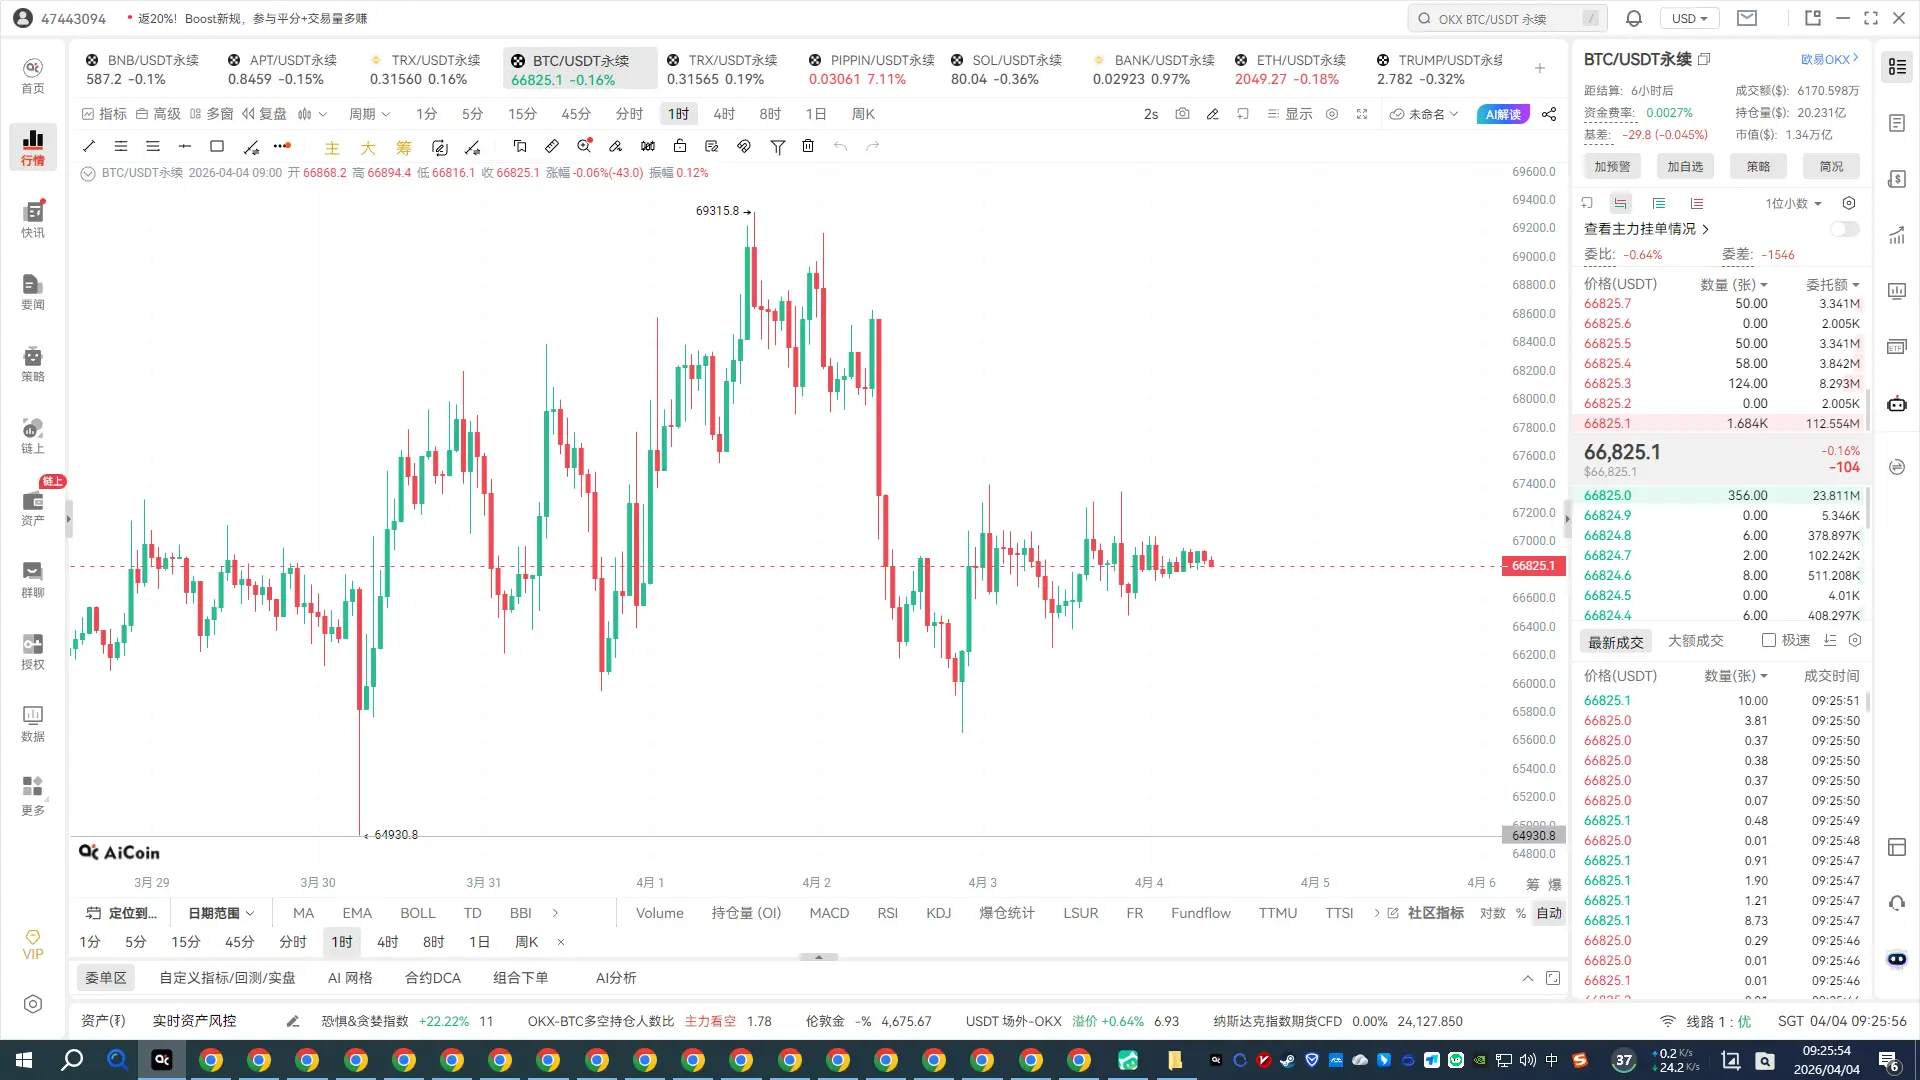Click the 加预警 add alert button

(x=1612, y=167)
